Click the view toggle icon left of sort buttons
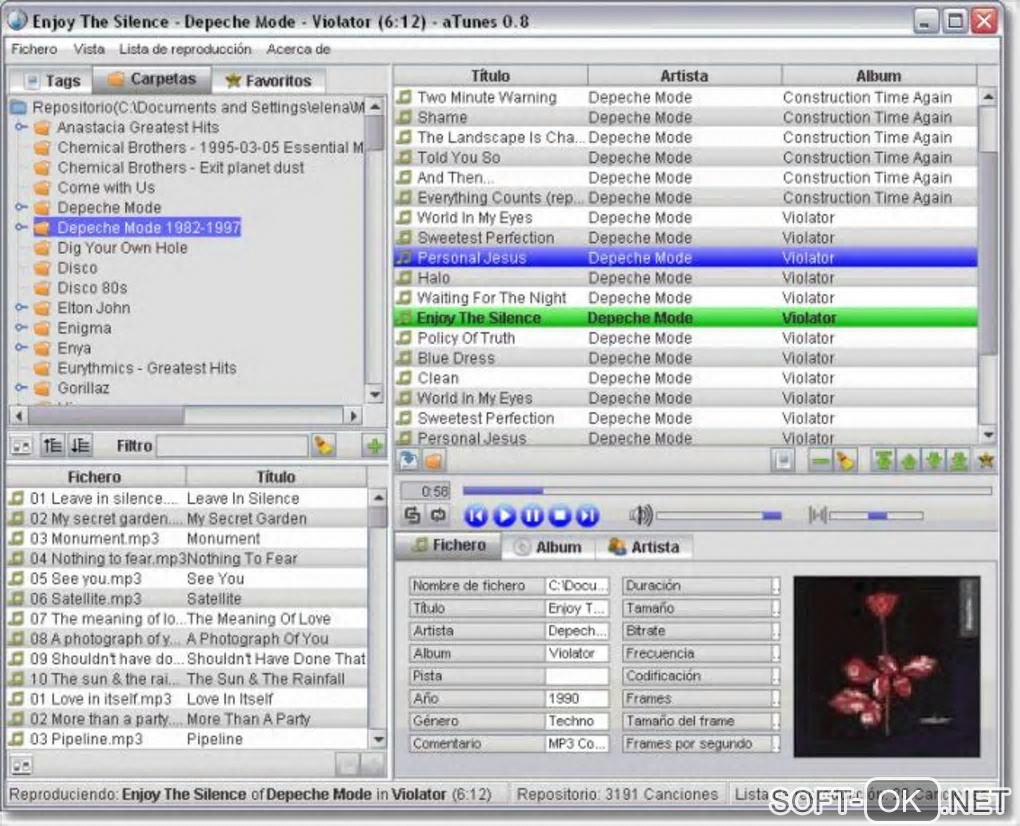The image size is (1020, 826). (x=22, y=446)
